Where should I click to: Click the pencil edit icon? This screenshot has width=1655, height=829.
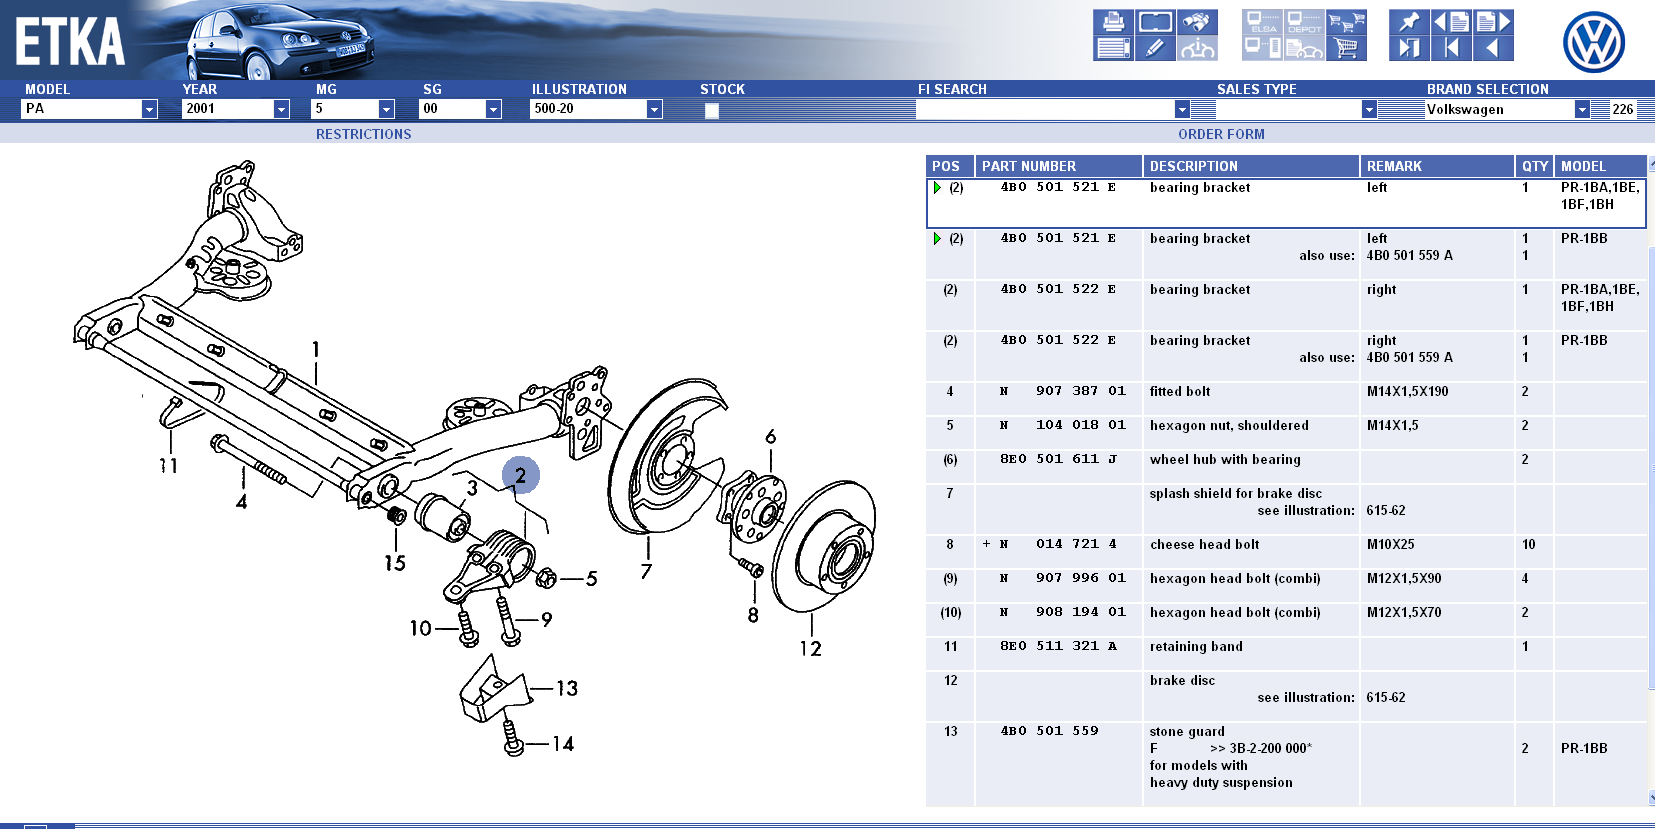pos(1154,47)
